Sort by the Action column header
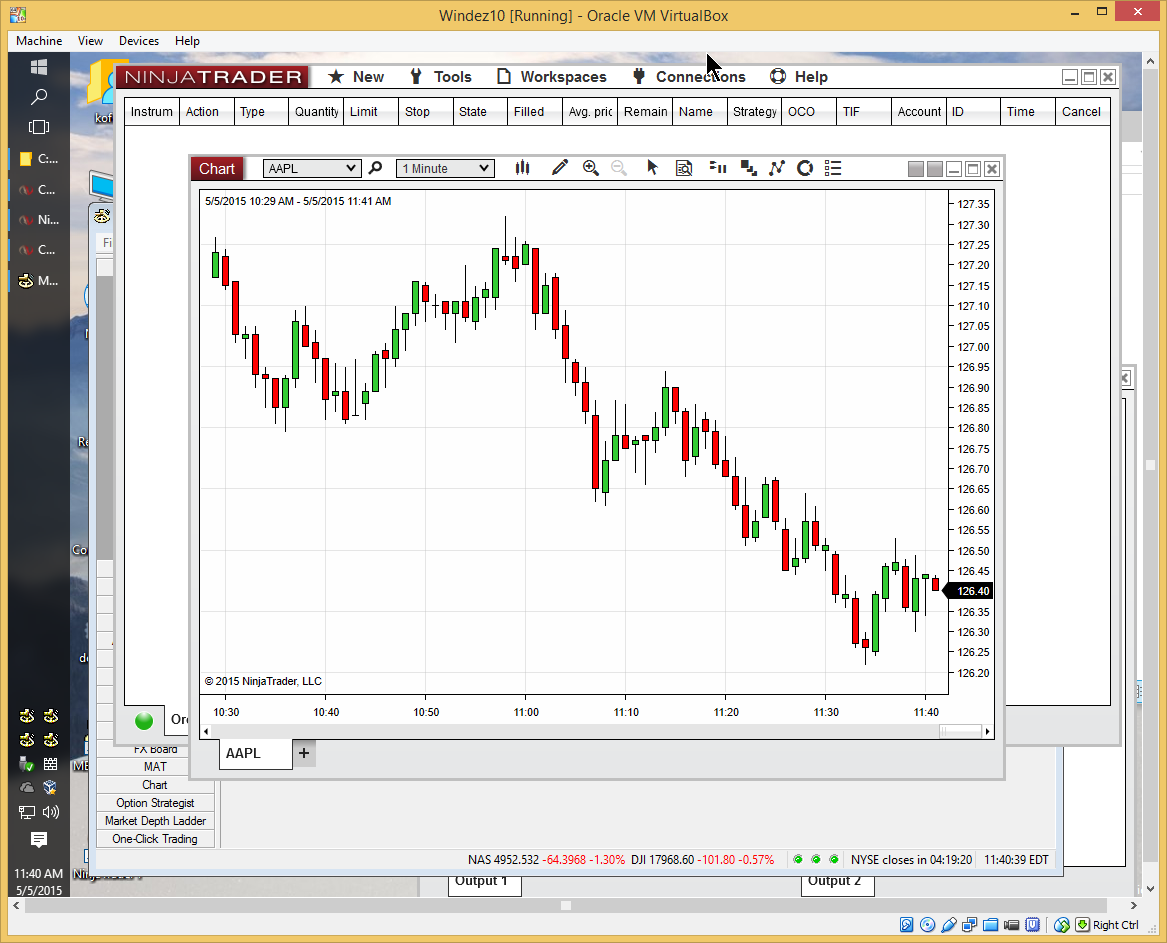The image size is (1167, 943). [206, 112]
